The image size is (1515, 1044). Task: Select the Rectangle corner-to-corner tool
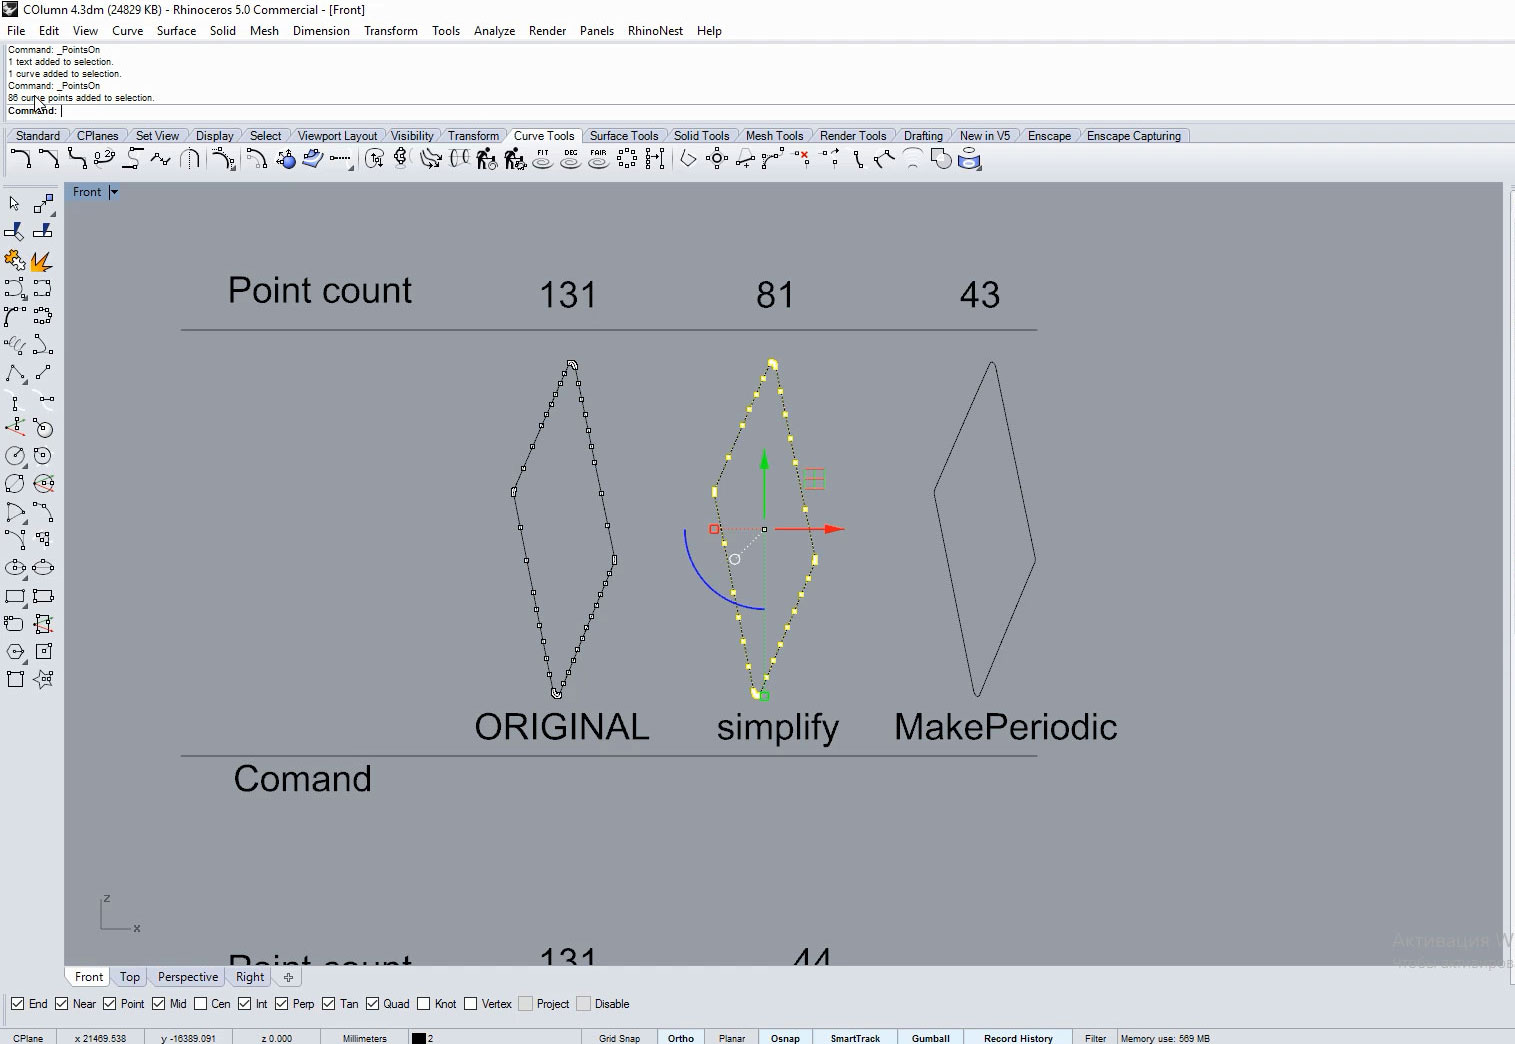point(14,595)
